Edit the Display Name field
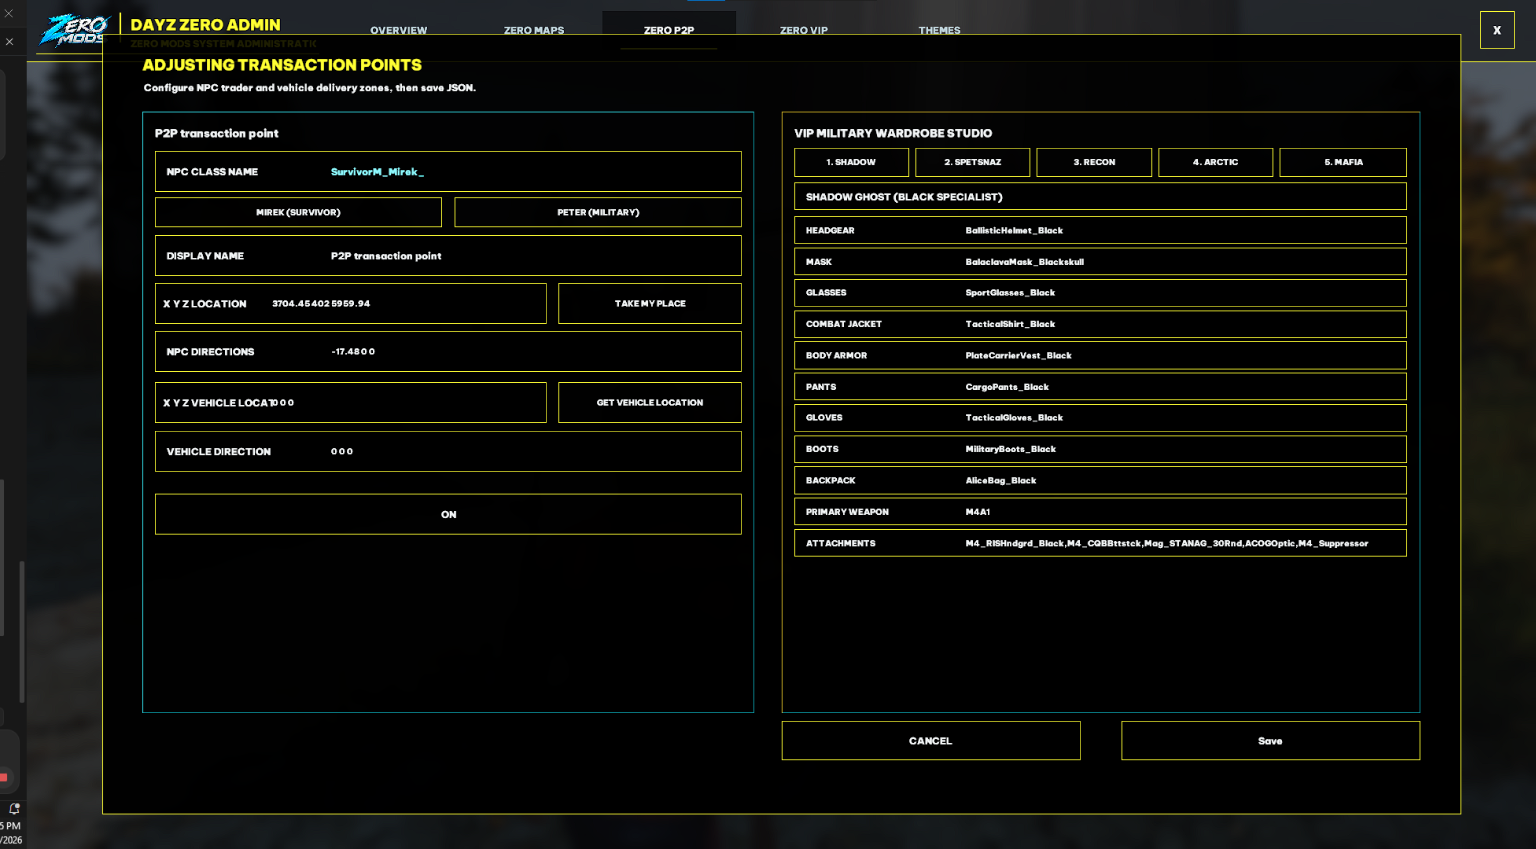The width and height of the screenshot is (1536, 849). click(448, 256)
